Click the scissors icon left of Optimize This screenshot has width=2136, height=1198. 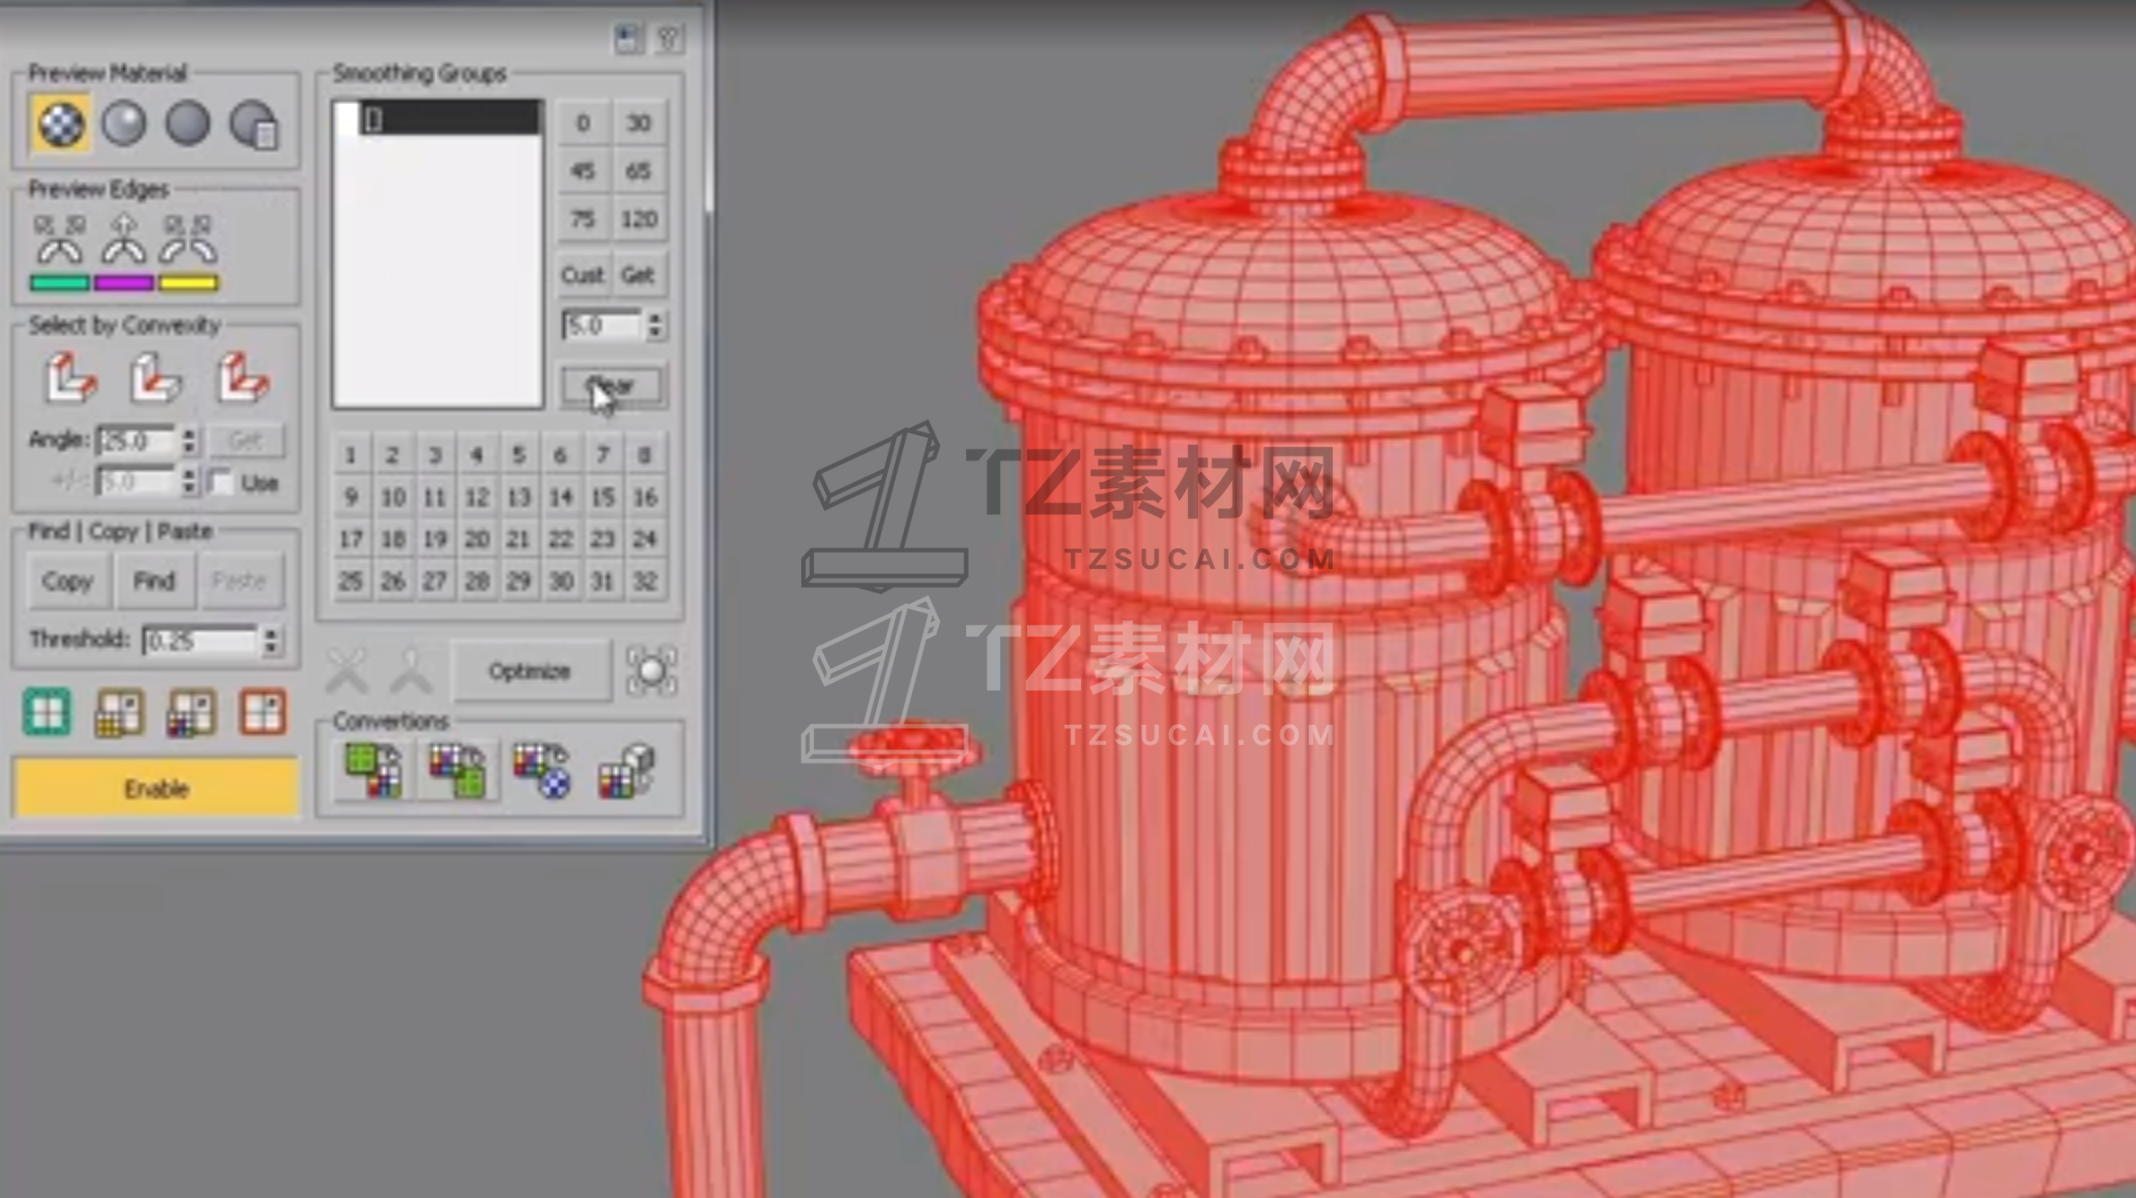(x=346, y=670)
